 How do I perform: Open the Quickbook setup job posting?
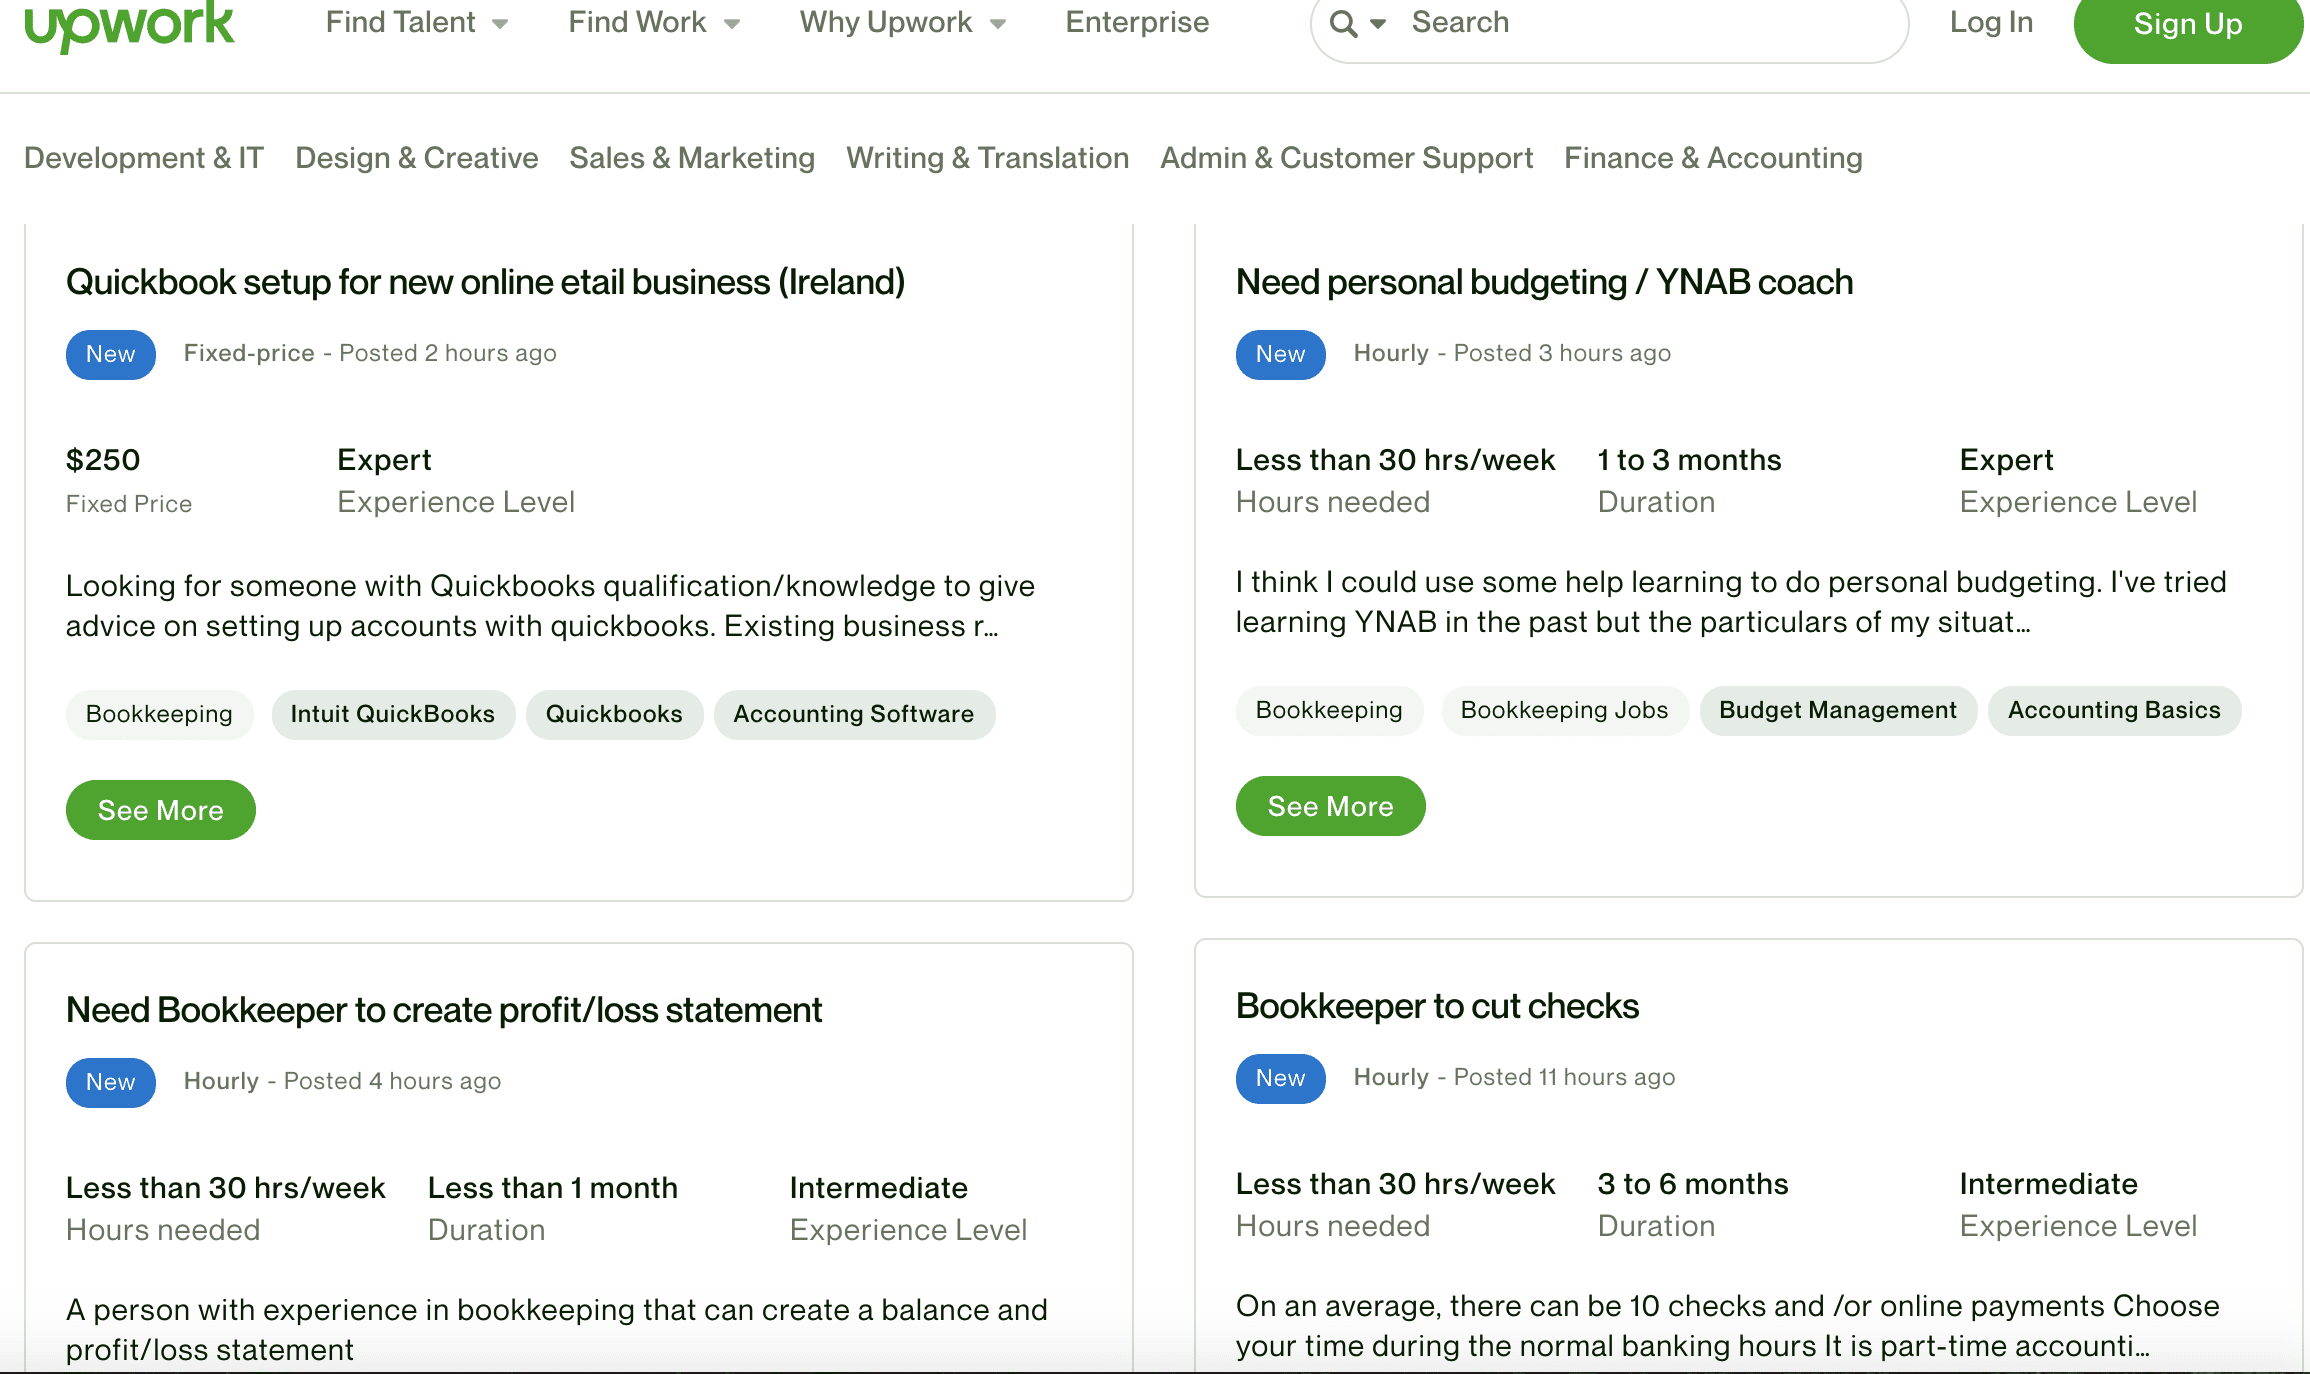pos(485,282)
